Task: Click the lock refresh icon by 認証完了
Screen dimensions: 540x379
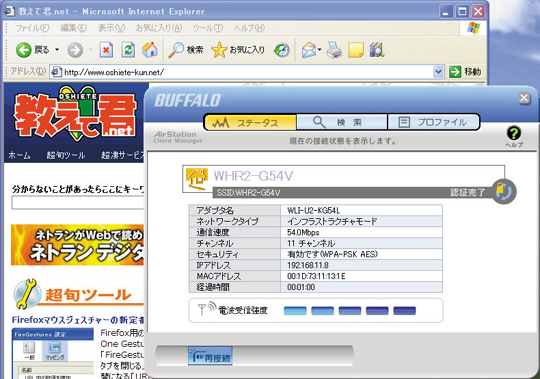Action: point(503,191)
